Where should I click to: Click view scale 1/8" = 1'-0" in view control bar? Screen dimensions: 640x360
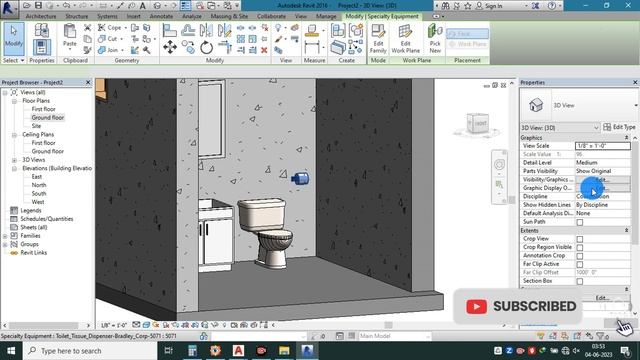coord(113,325)
